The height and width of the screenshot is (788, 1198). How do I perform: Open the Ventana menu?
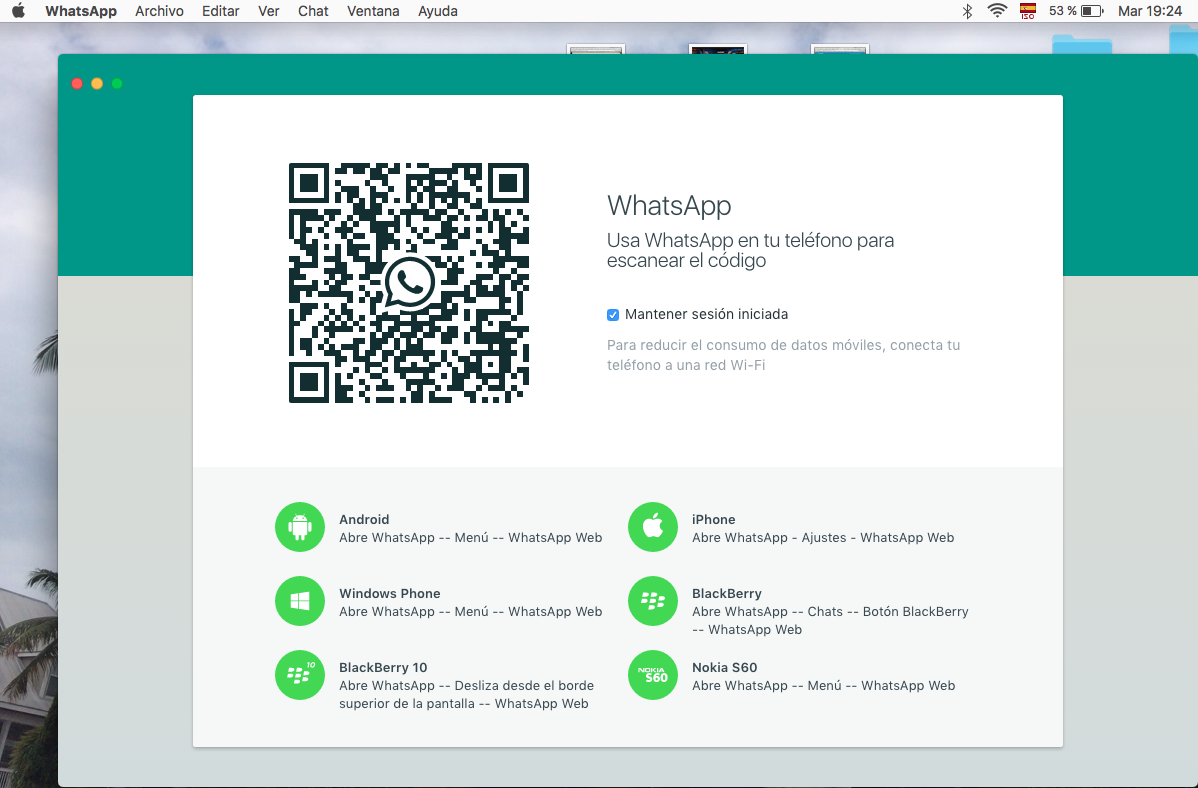373,11
